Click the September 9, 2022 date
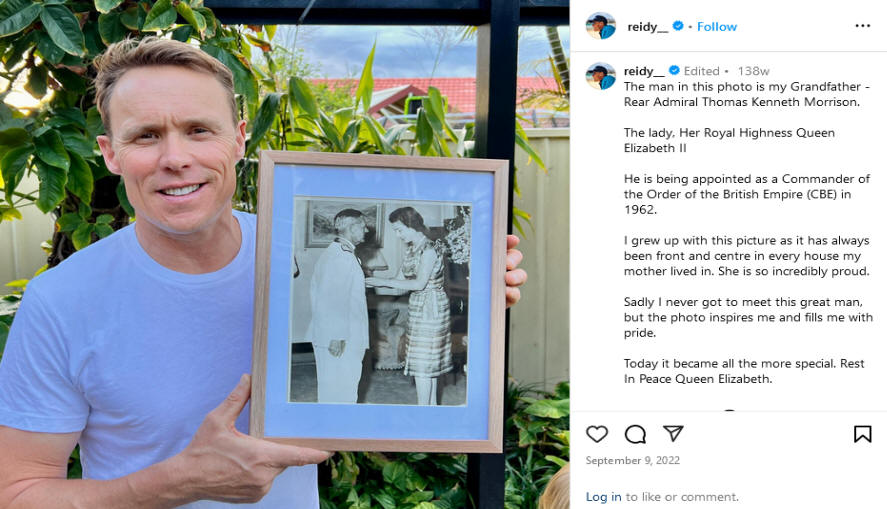The height and width of the screenshot is (509, 887). (632, 460)
